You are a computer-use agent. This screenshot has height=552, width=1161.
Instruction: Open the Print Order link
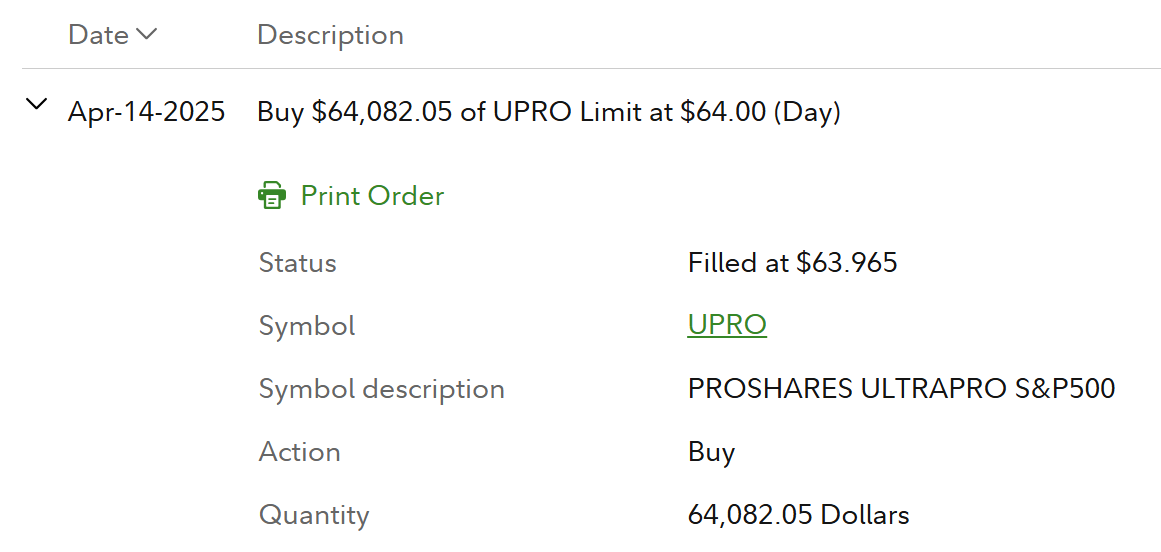click(372, 195)
